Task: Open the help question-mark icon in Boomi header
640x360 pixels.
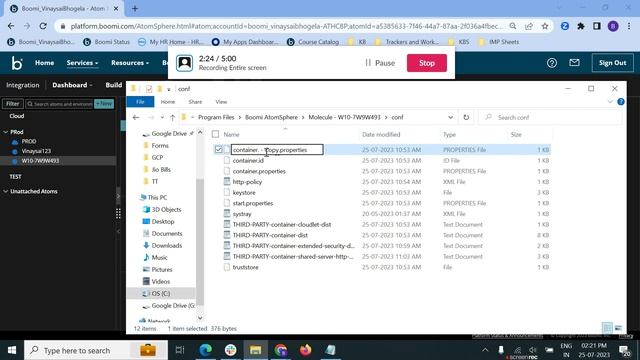Action: [x=552, y=63]
